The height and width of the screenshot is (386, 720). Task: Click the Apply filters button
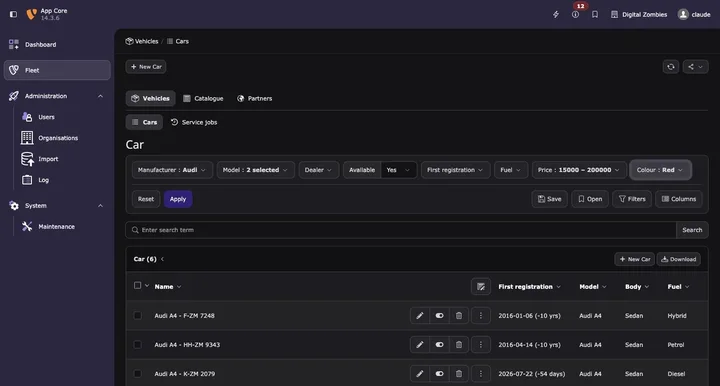pyautogui.click(x=178, y=199)
